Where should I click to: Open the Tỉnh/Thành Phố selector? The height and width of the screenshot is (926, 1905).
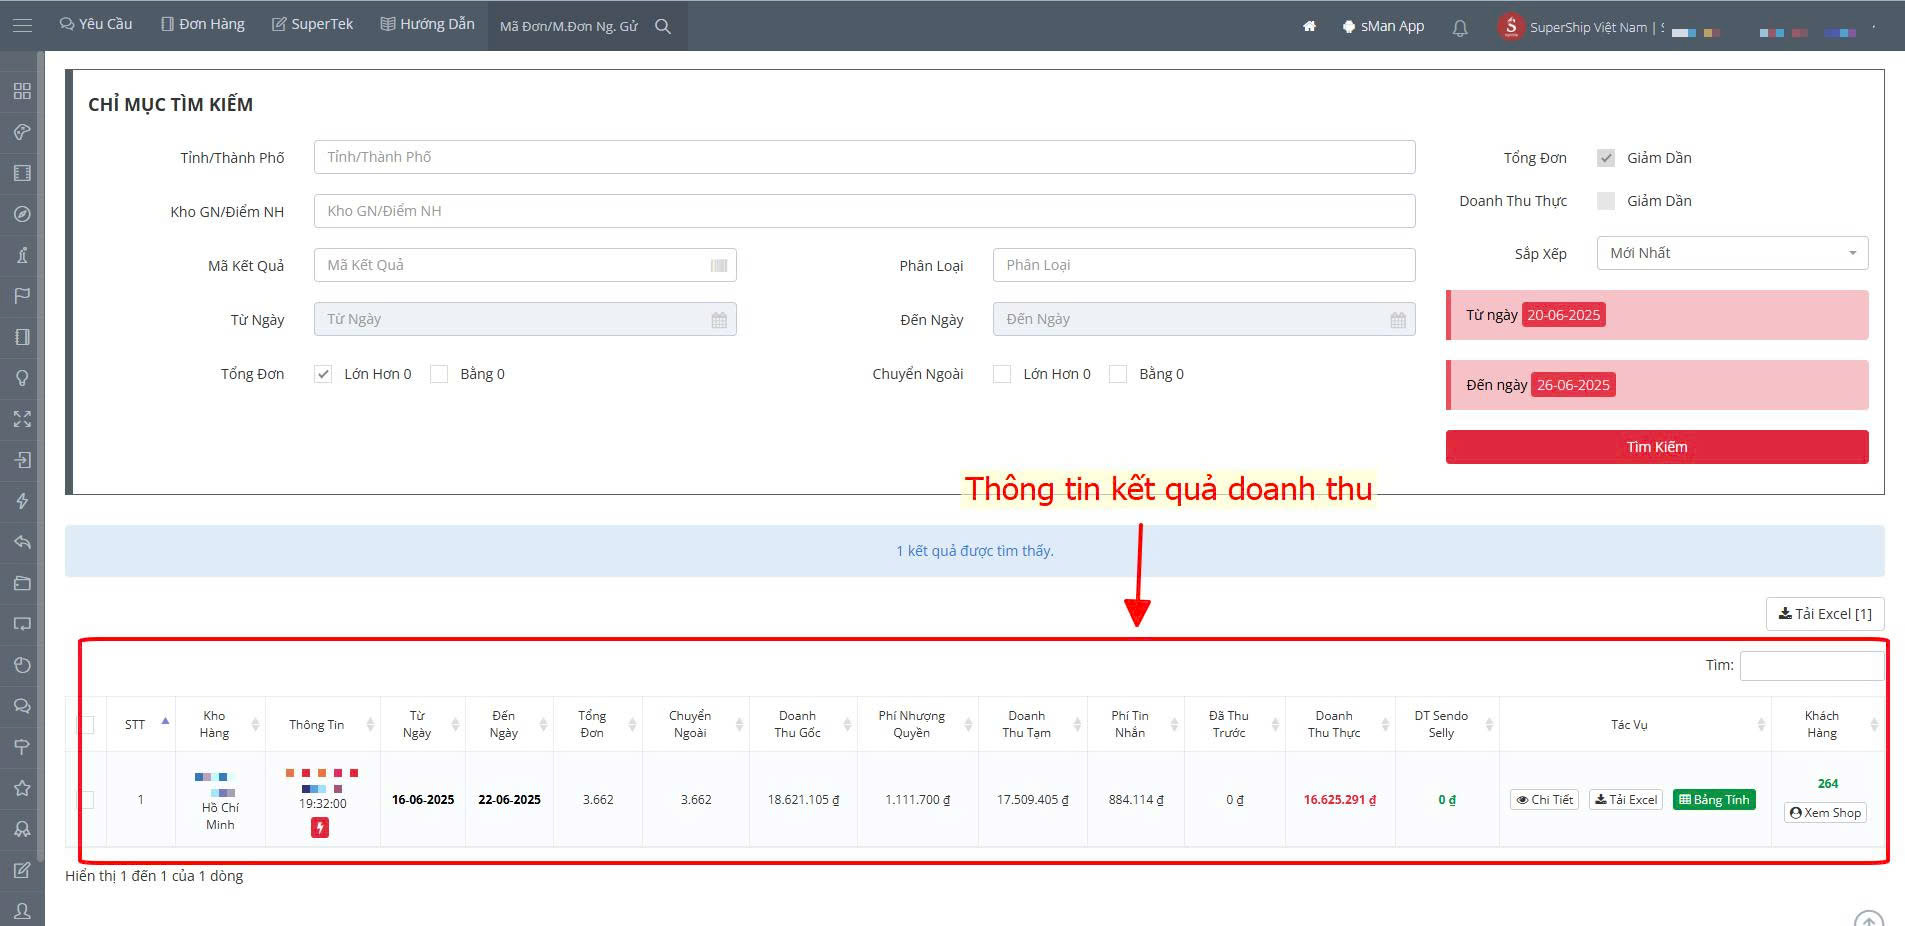click(864, 157)
